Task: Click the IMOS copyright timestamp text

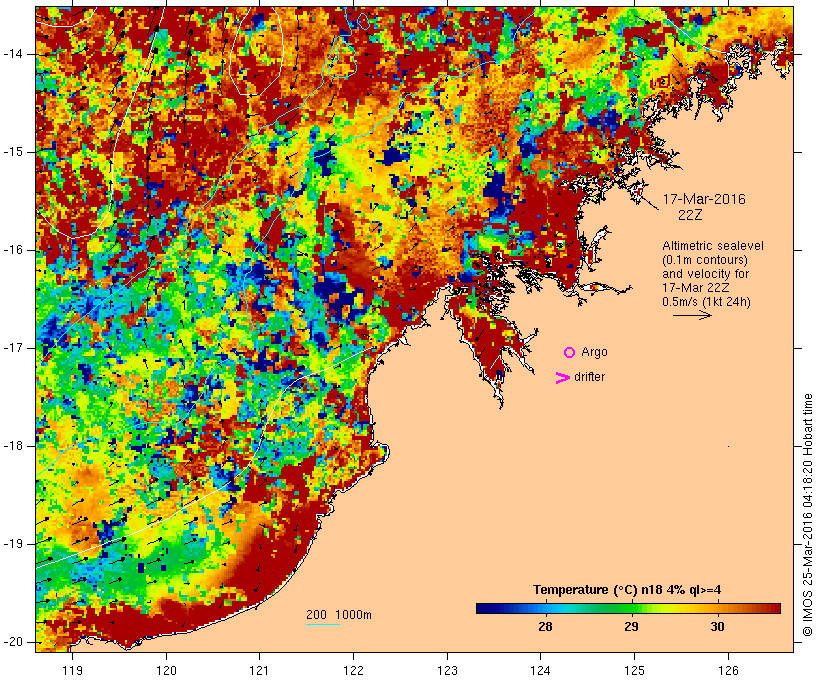Action: pyautogui.click(x=808, y=515)
